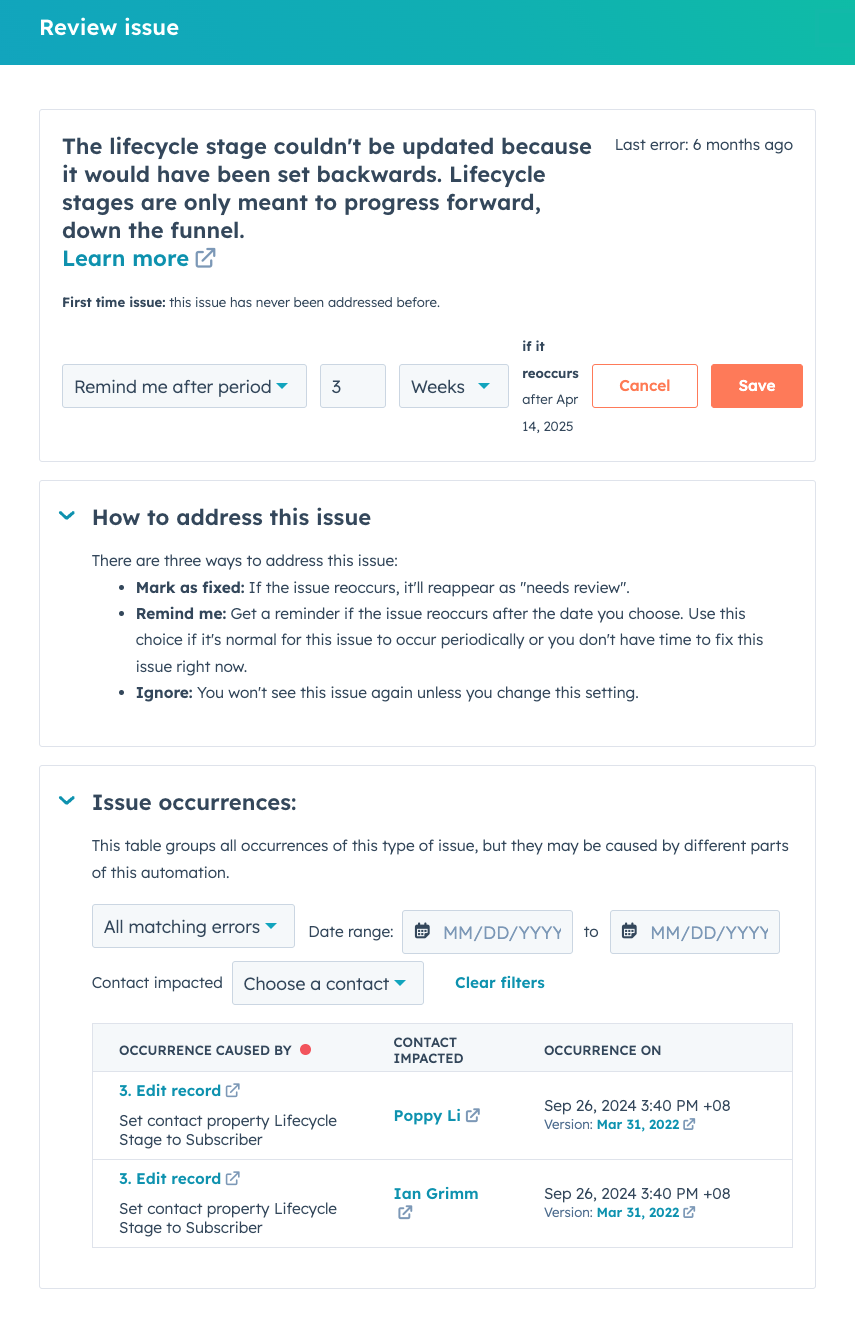Click the red status dot beside Occurrence Caused By

click(x=305, y=1050)
